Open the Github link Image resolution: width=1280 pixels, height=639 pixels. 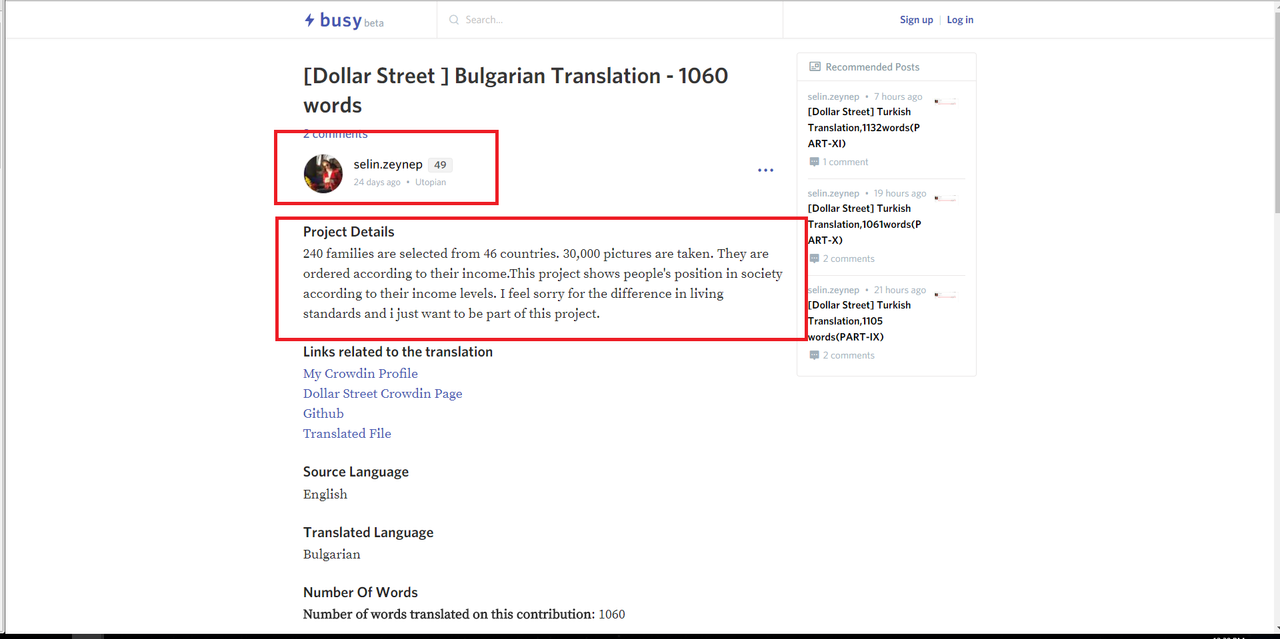323,414
